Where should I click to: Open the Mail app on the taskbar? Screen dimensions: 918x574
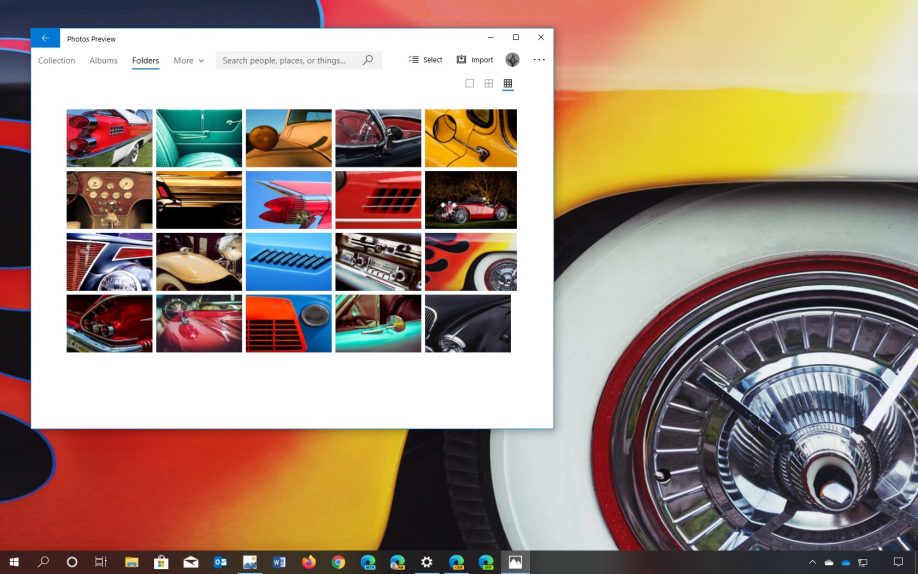(x=190, y=562)
